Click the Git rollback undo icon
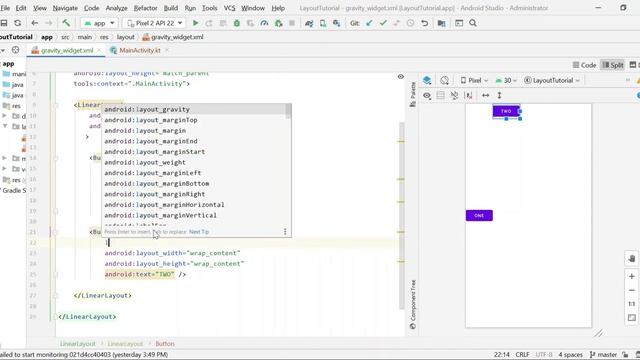The width and height of the screenshot is (640, 360). tap(424, 23)
